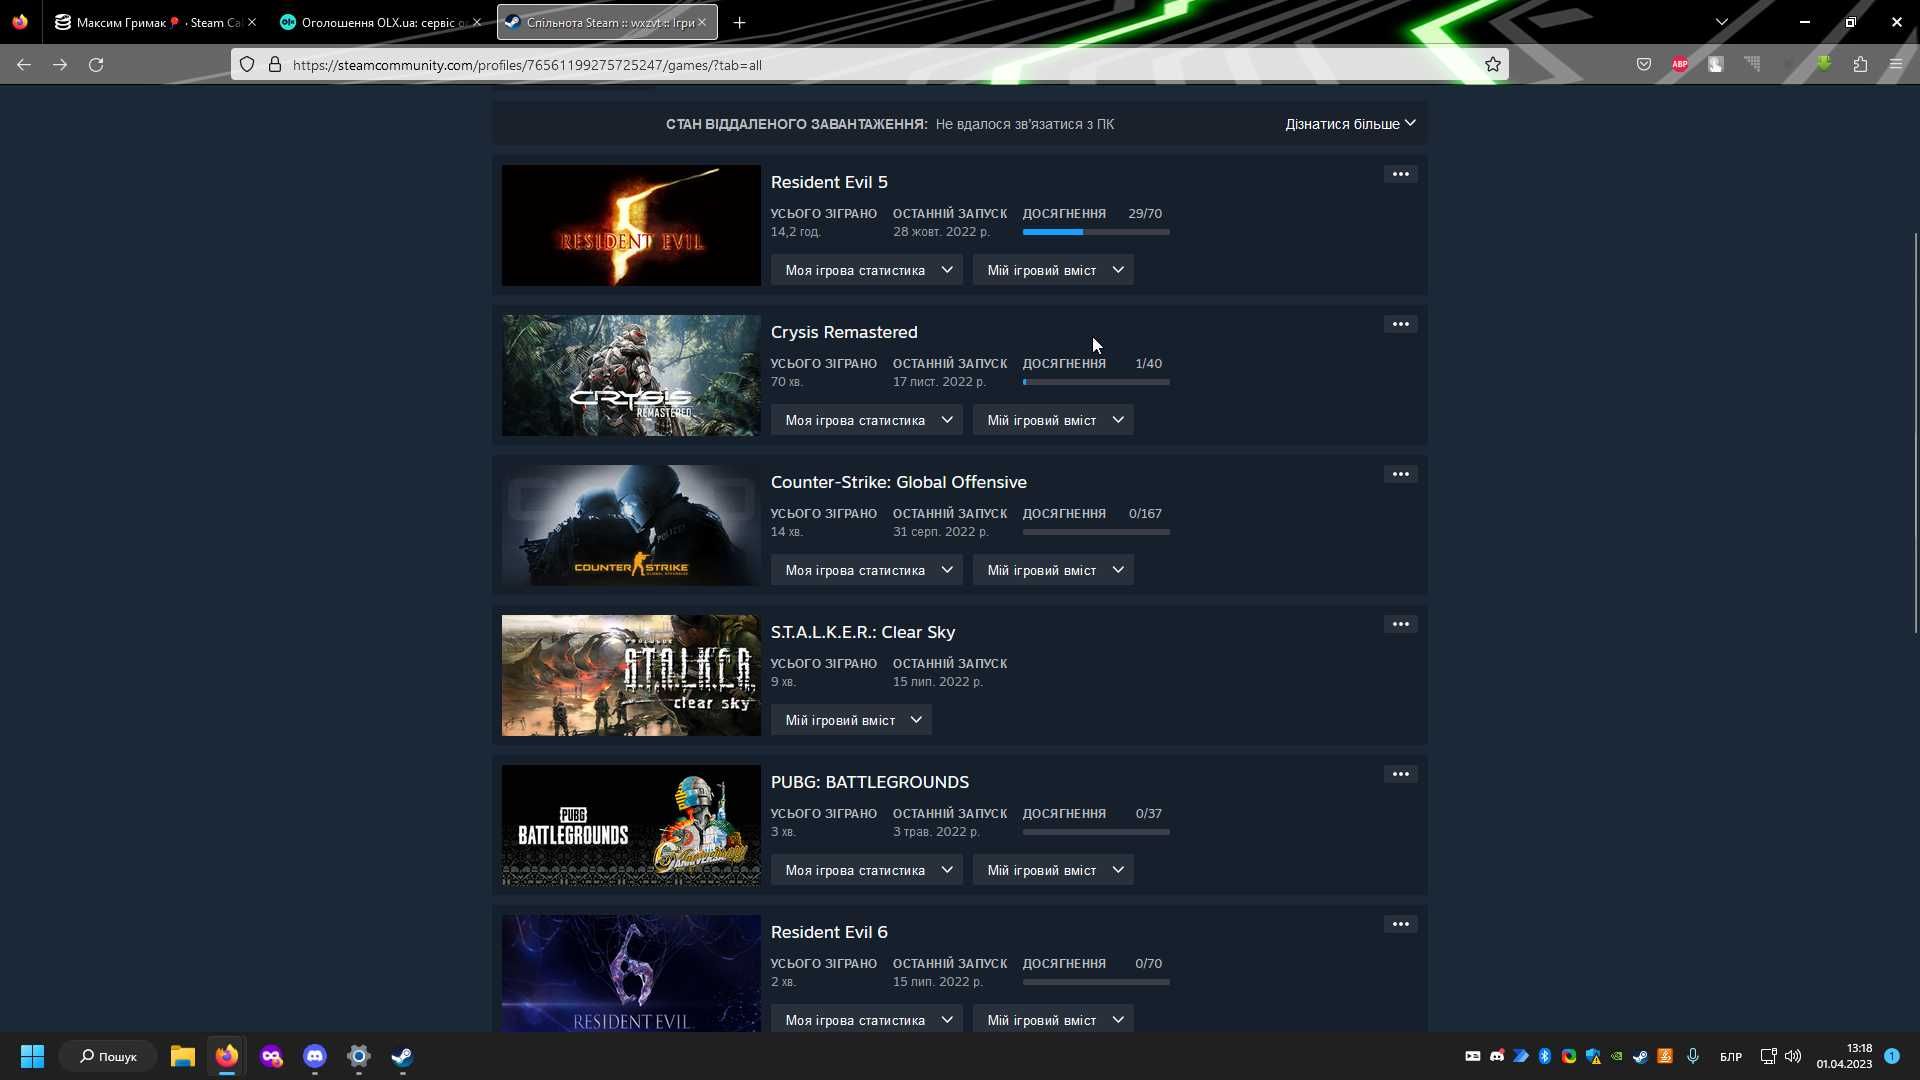Screen dimensions: 1920x1080
Task: Open Windows taskbar search 'Пошук'
Action: (x=108, y=1056)
